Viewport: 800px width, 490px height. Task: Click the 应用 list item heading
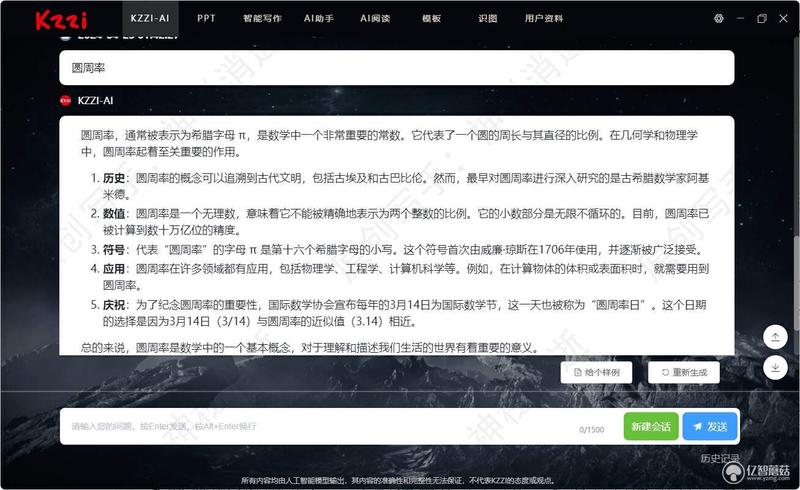(114, 269)
